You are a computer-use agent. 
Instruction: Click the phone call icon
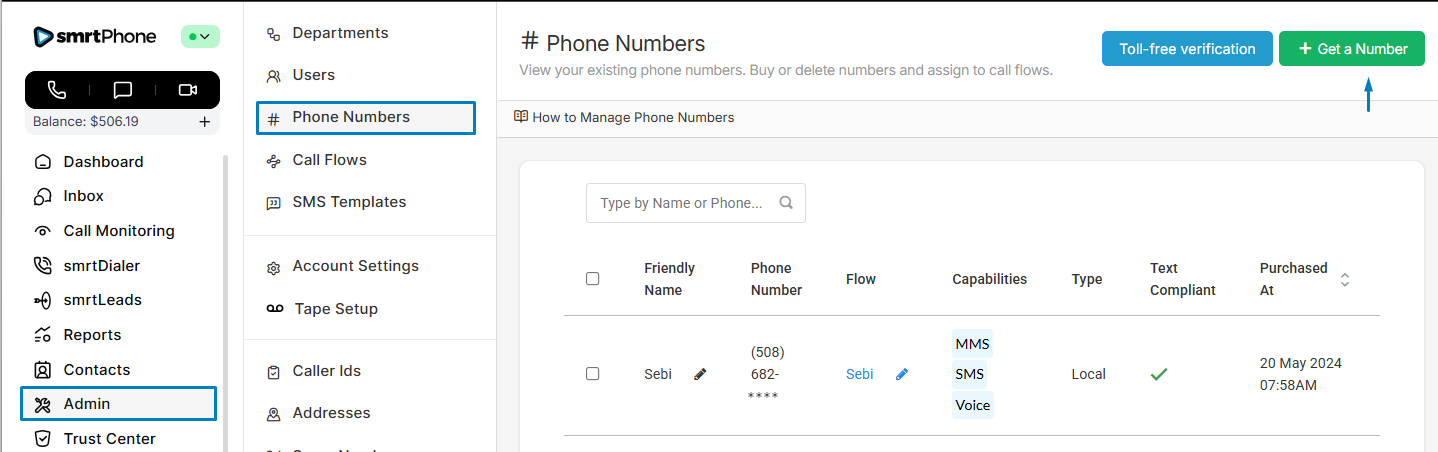(x=57, y=90)
